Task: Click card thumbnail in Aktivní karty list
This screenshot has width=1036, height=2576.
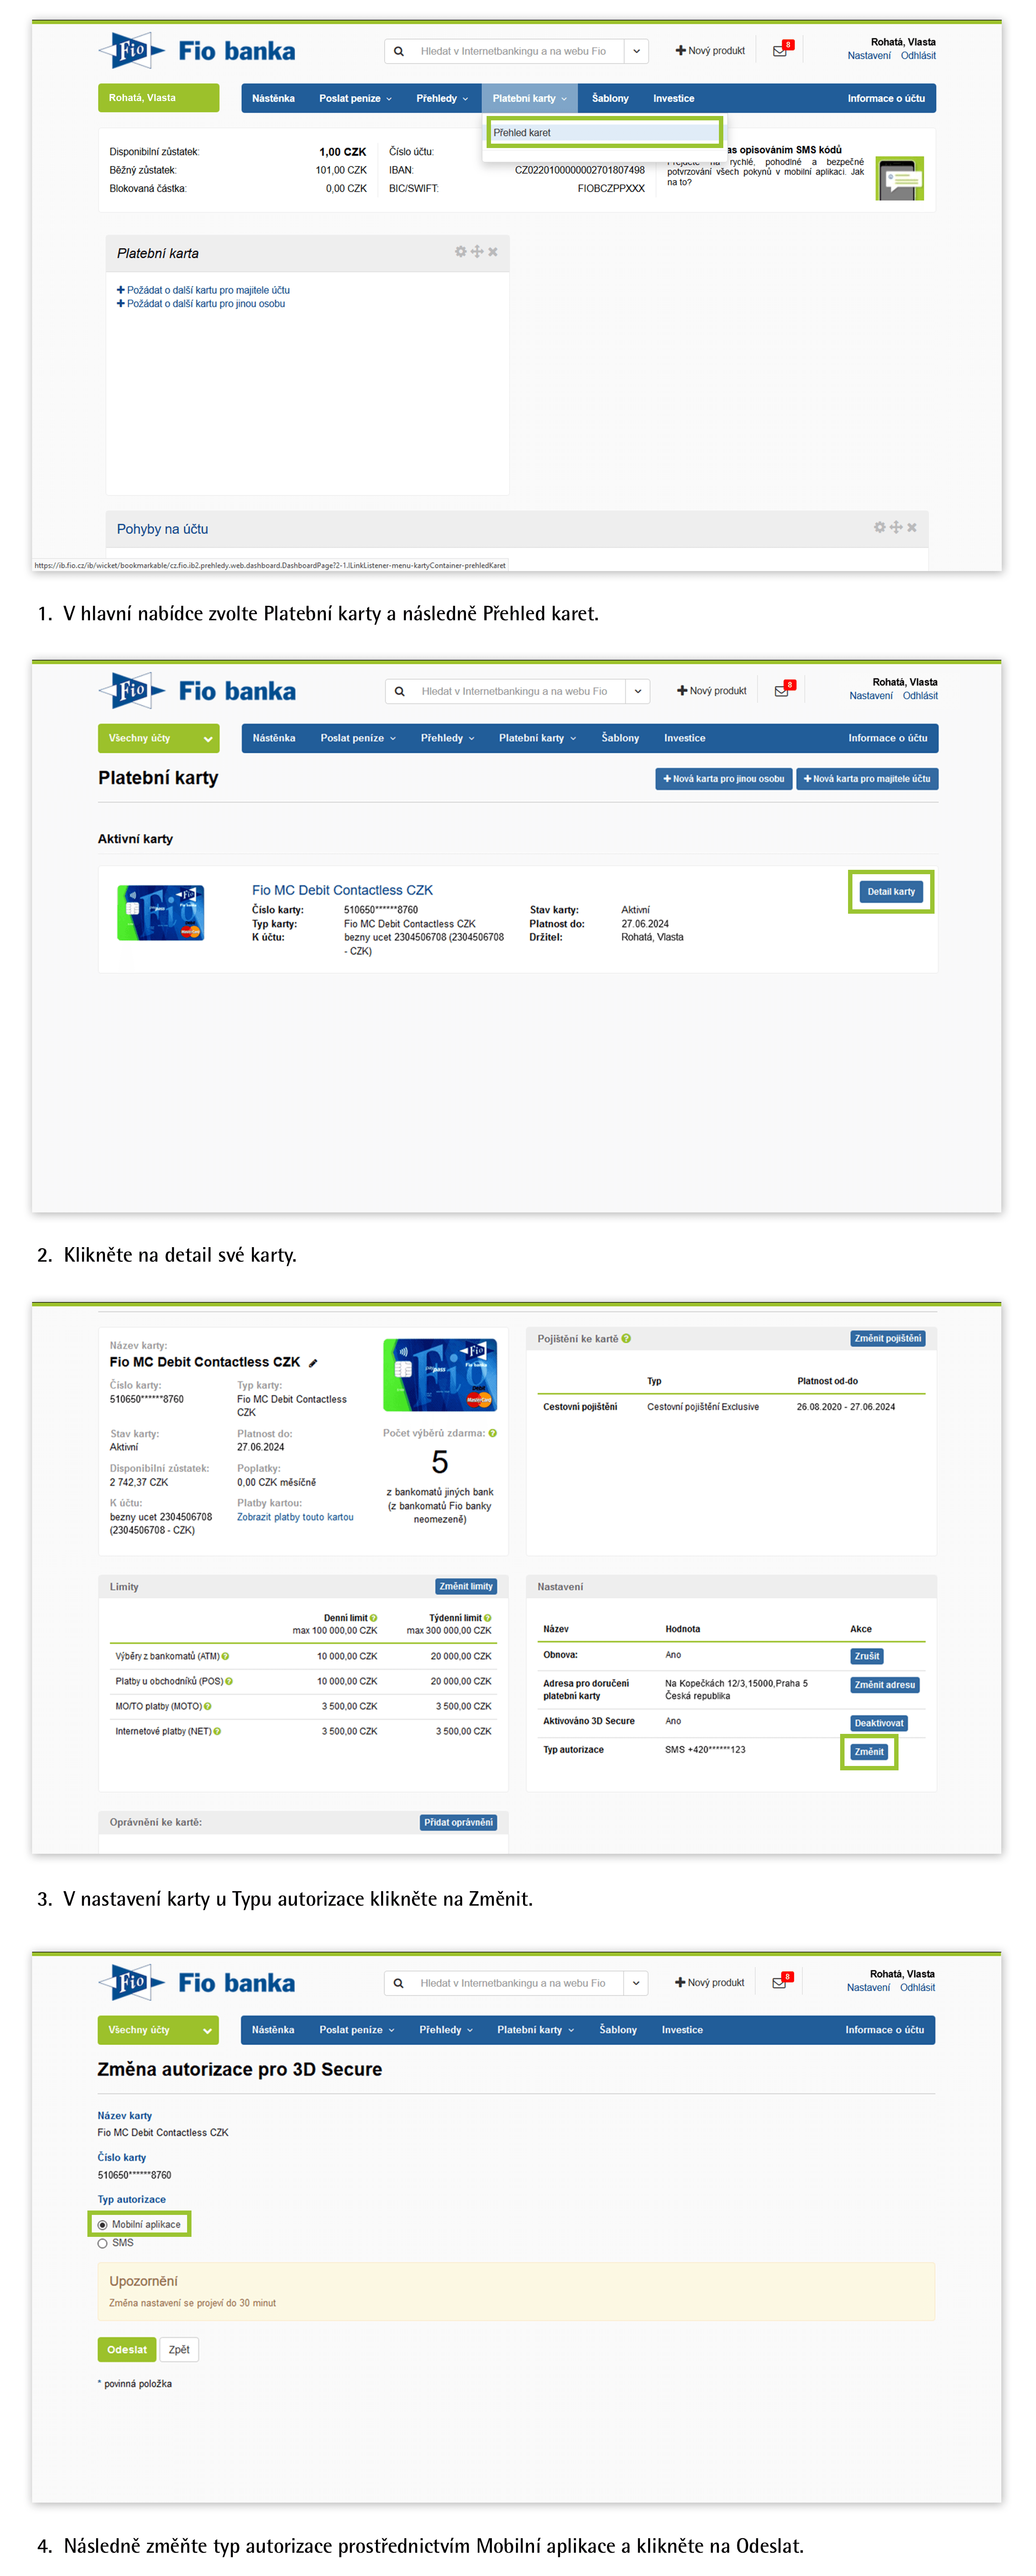Action: [x=161, y=913]
